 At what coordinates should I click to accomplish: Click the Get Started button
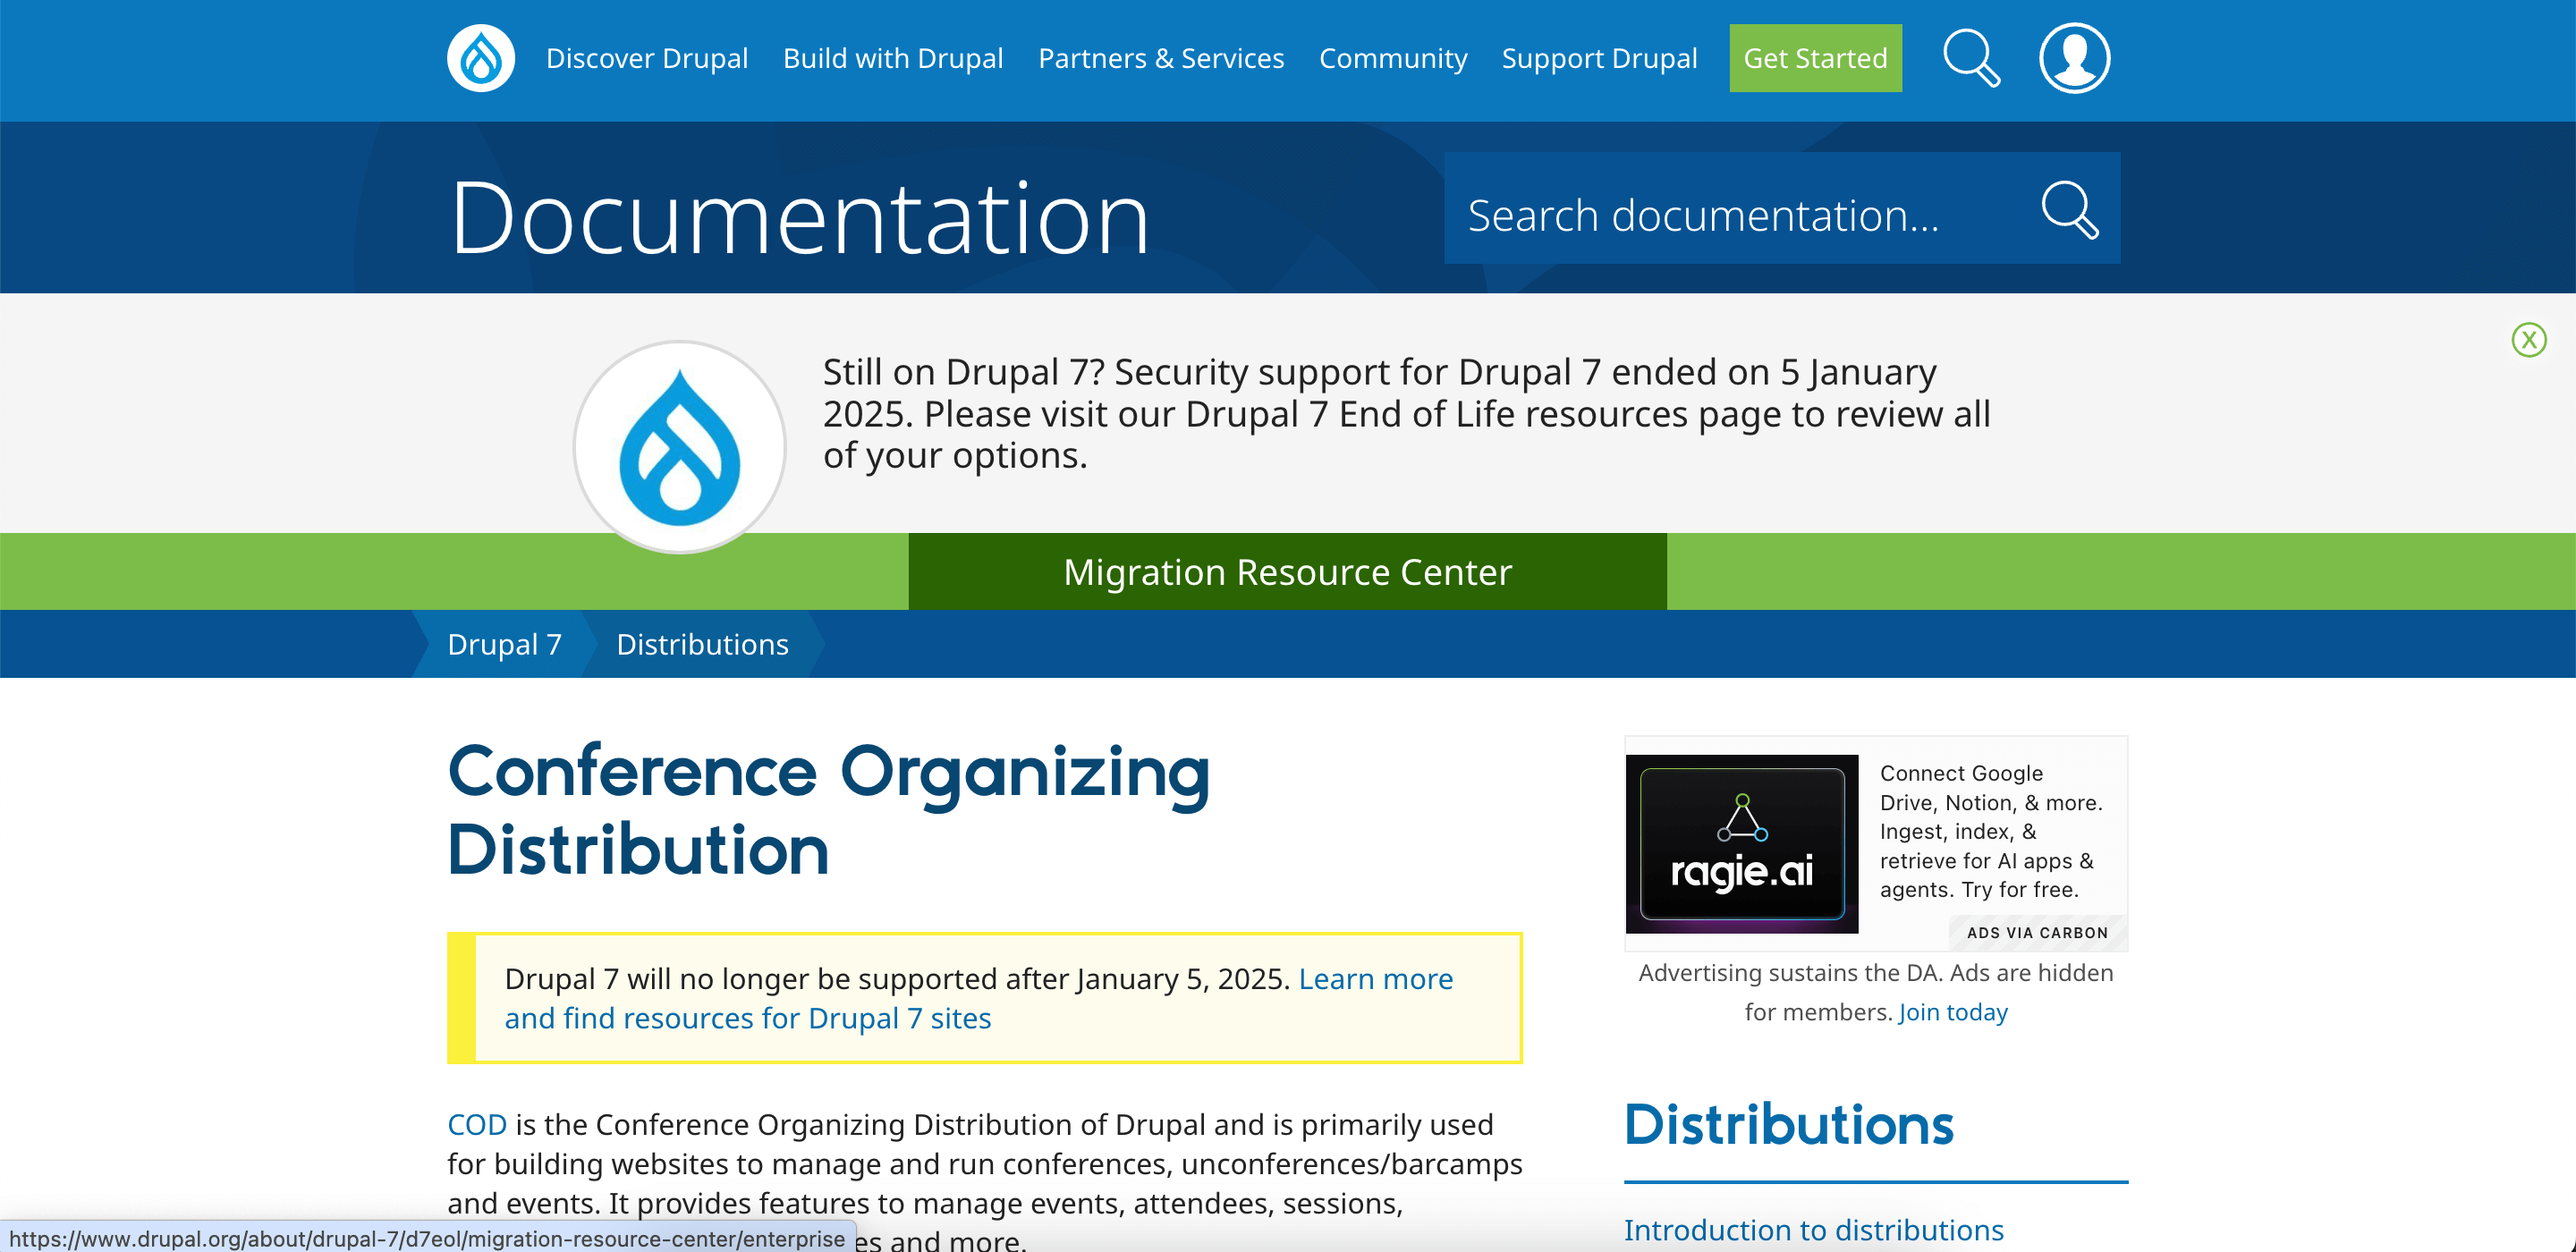(1814, 58)
